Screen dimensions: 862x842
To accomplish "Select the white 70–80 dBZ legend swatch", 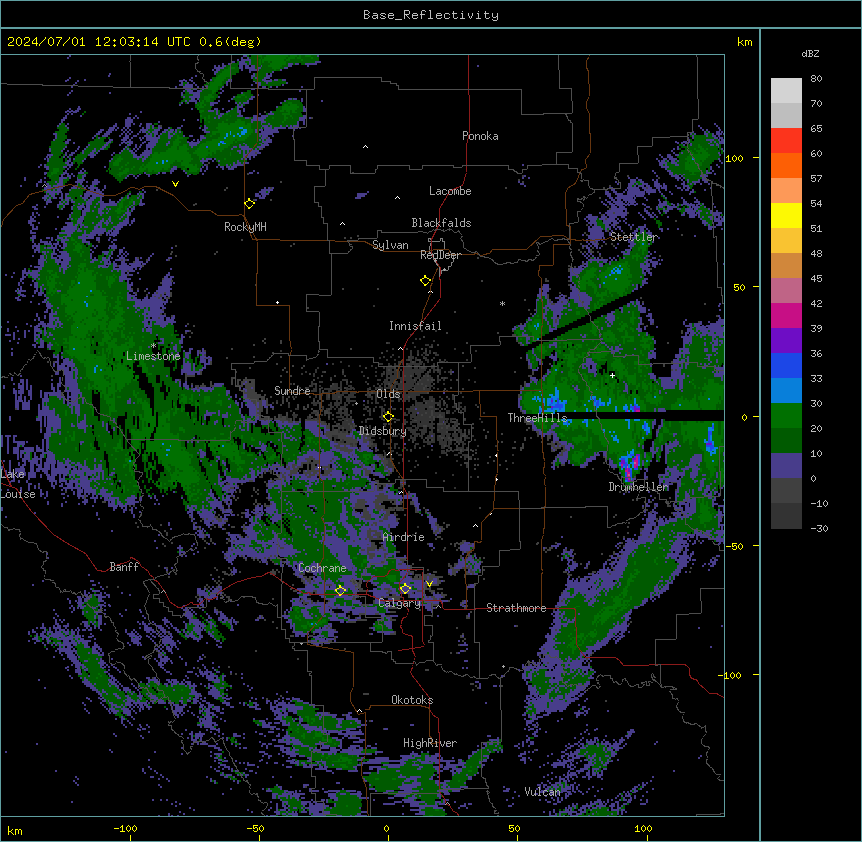I will click(x=786, y=91).
